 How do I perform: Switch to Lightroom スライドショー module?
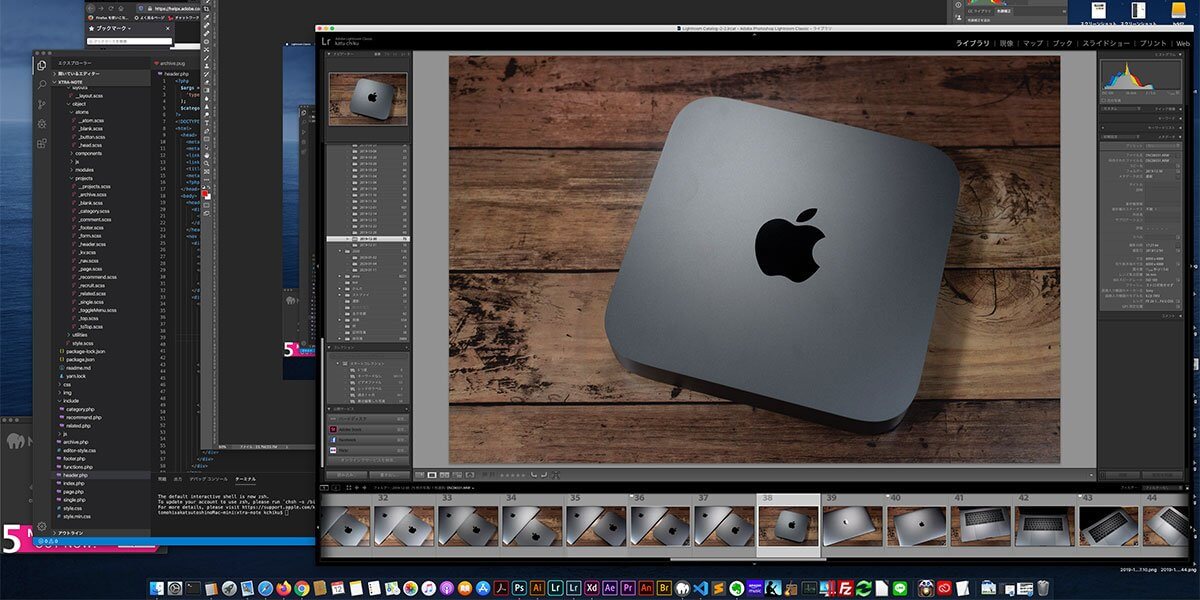(x=1106, y=44)
